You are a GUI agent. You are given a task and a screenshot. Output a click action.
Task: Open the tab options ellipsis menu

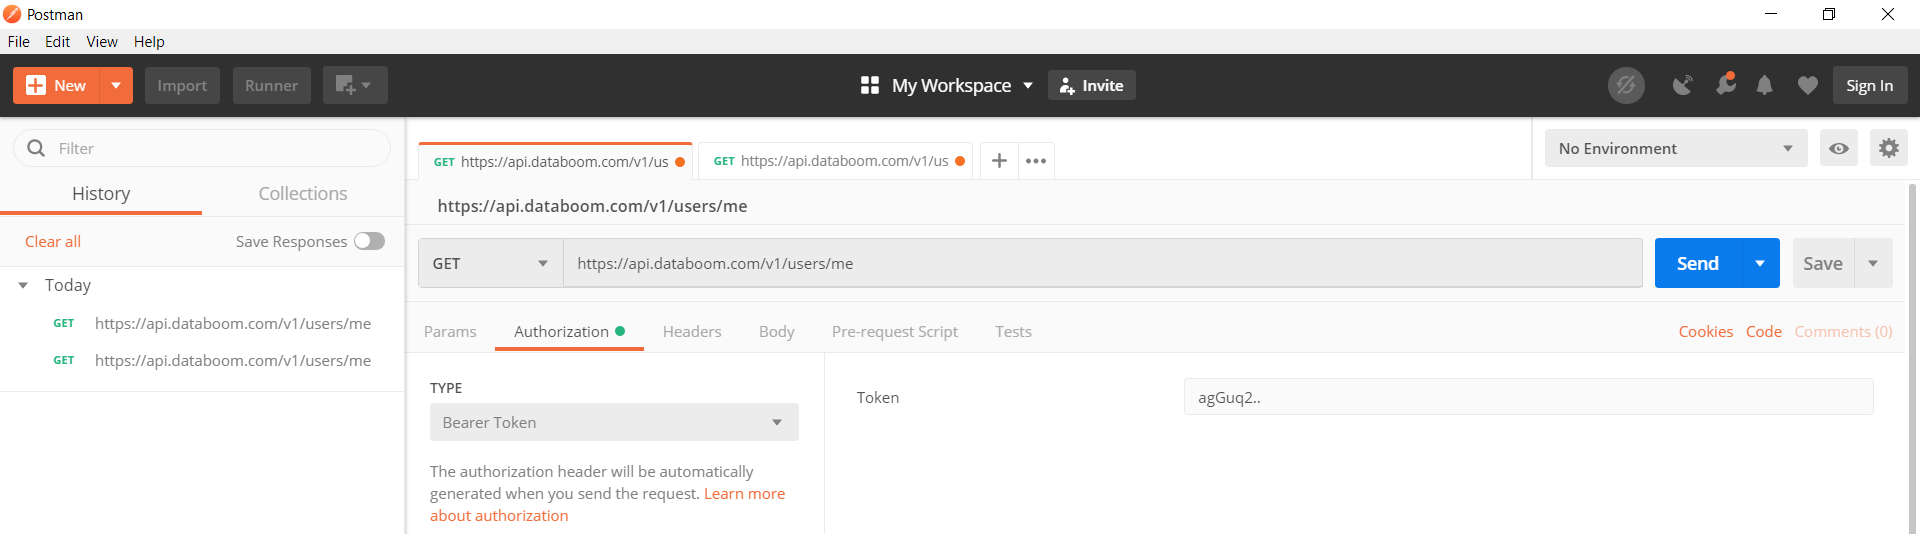(1036, 161)
